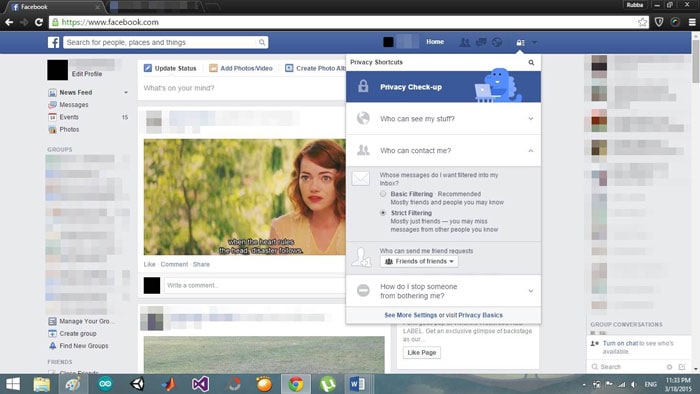The height and width of the screenshot is (394, 700).
Task: Click 'See More Settings' link
Action: pos(411,315)
